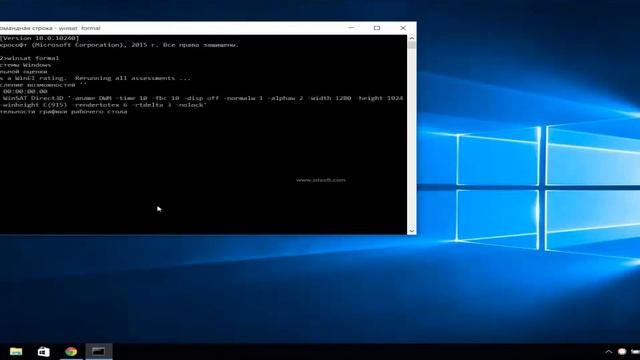Launch Google Chrome from the taskbar
Image resolution: width=640 pixels, height=360 pixels.
point(71,351)
